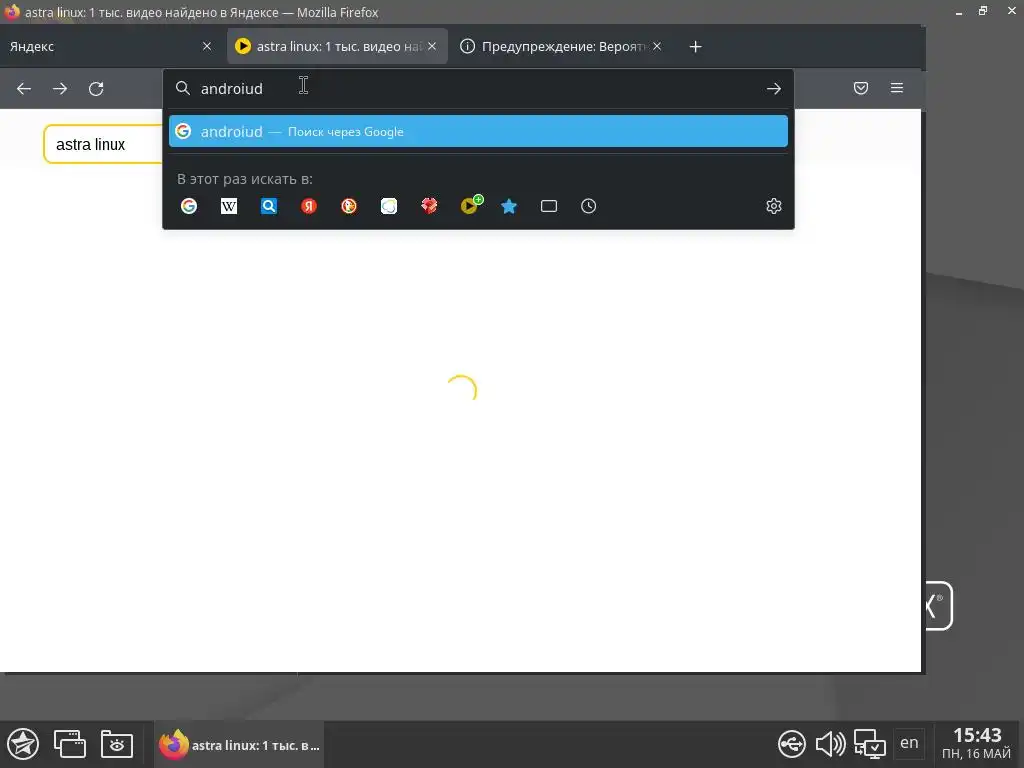Open Firefox hamburger application menu
The image size is (1024, 768).
(x=897, y=88)
